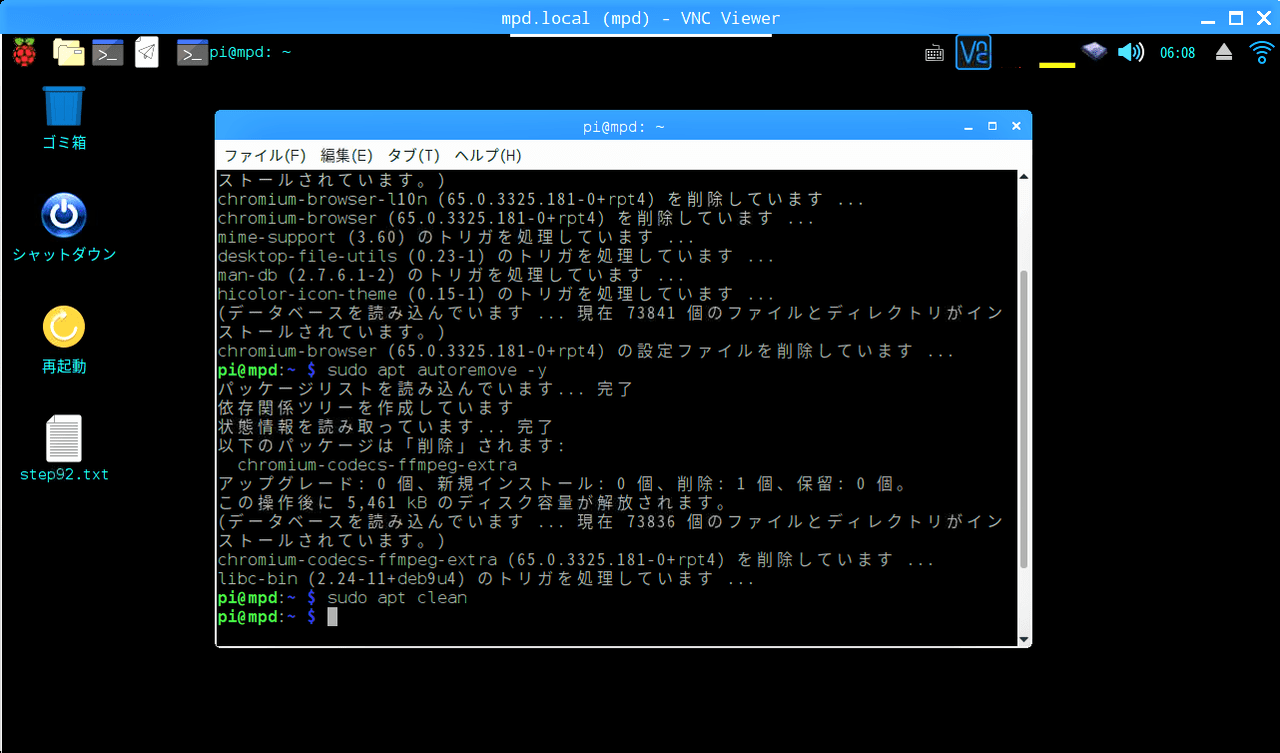Click the terminal scrollbar up arrow
Image resolution: width=1280 pixels, height=753 pixels.
(x=1023, y=178)
